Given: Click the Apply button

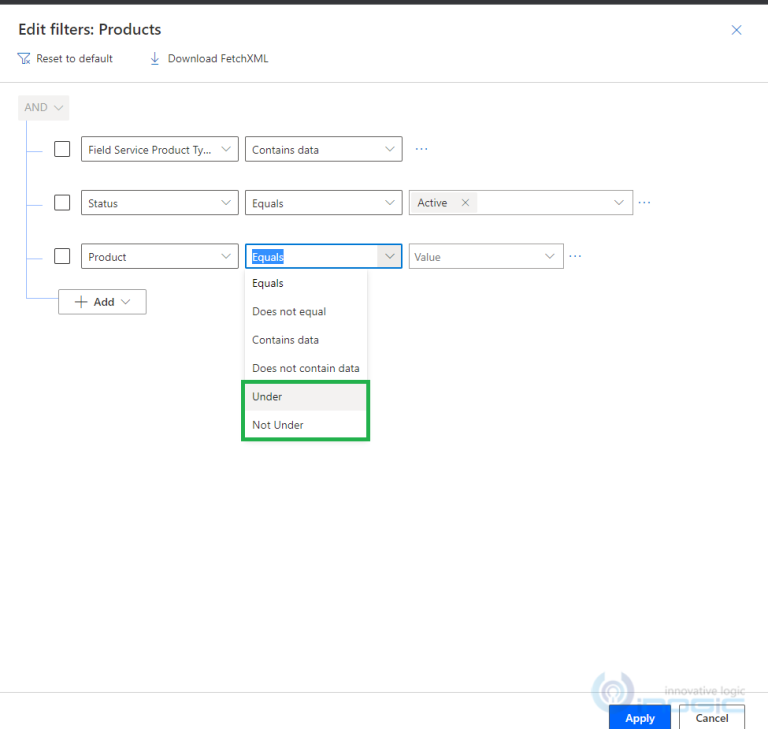Looking at the screenshot, I should tap(640, 718).
